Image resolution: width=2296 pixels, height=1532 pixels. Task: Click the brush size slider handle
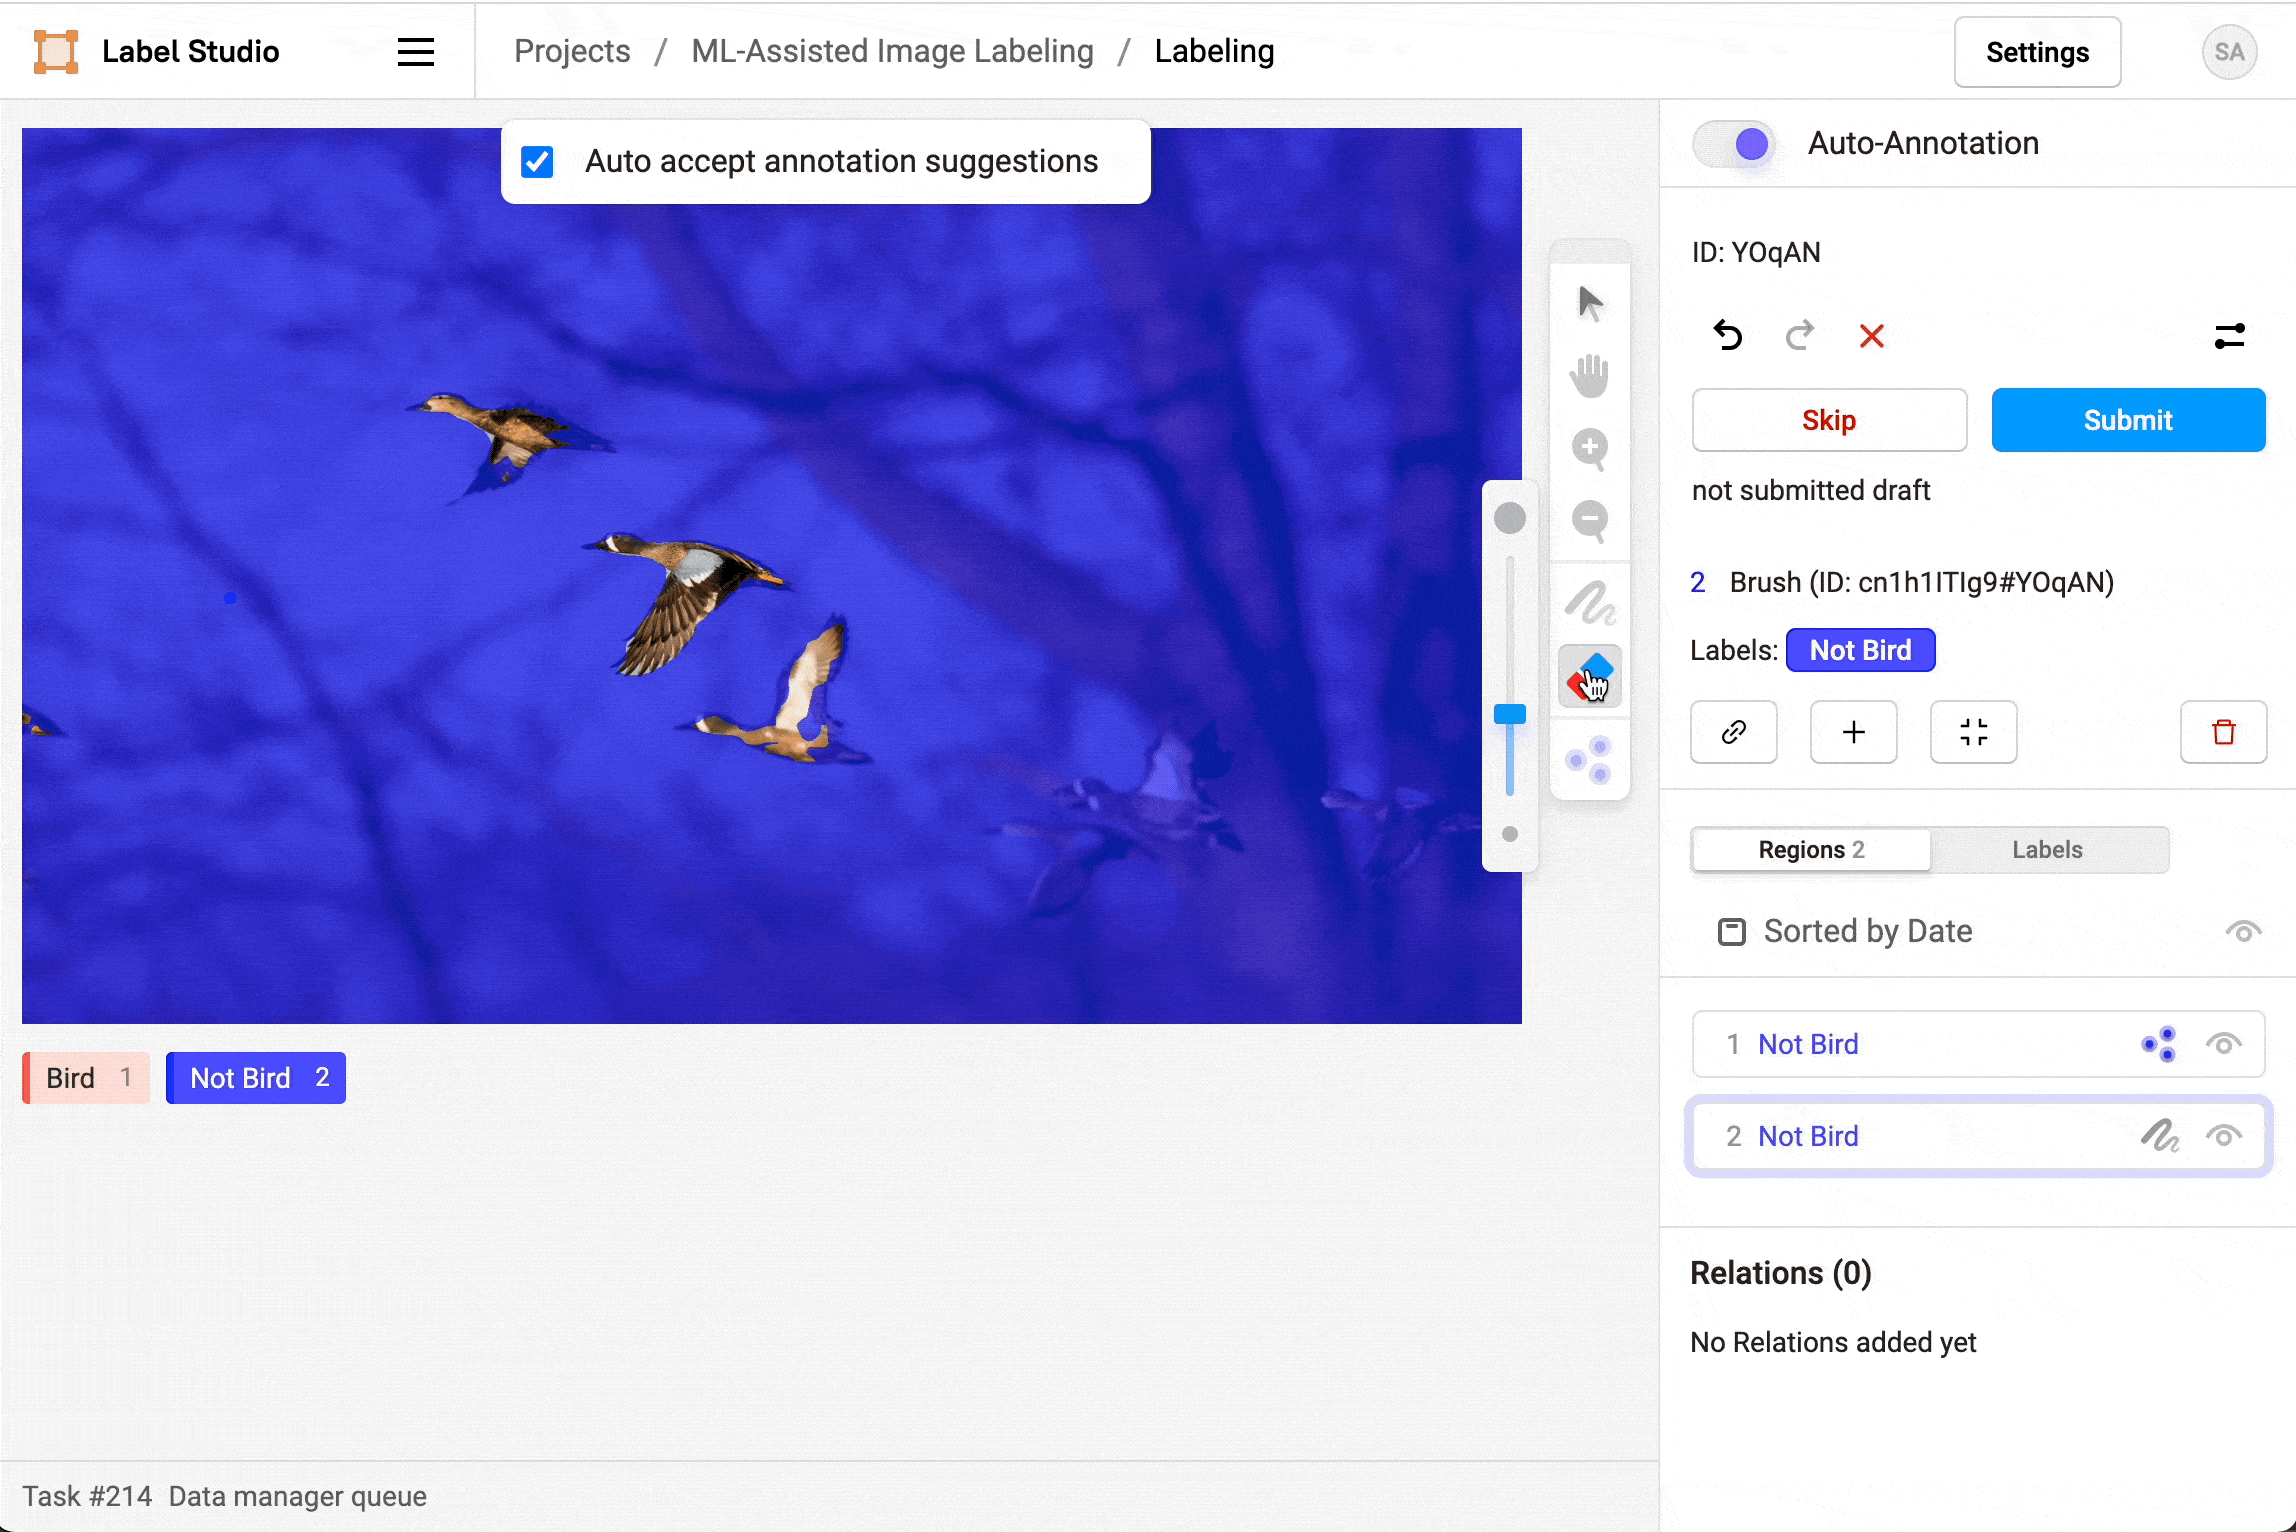click(1509, 713)
